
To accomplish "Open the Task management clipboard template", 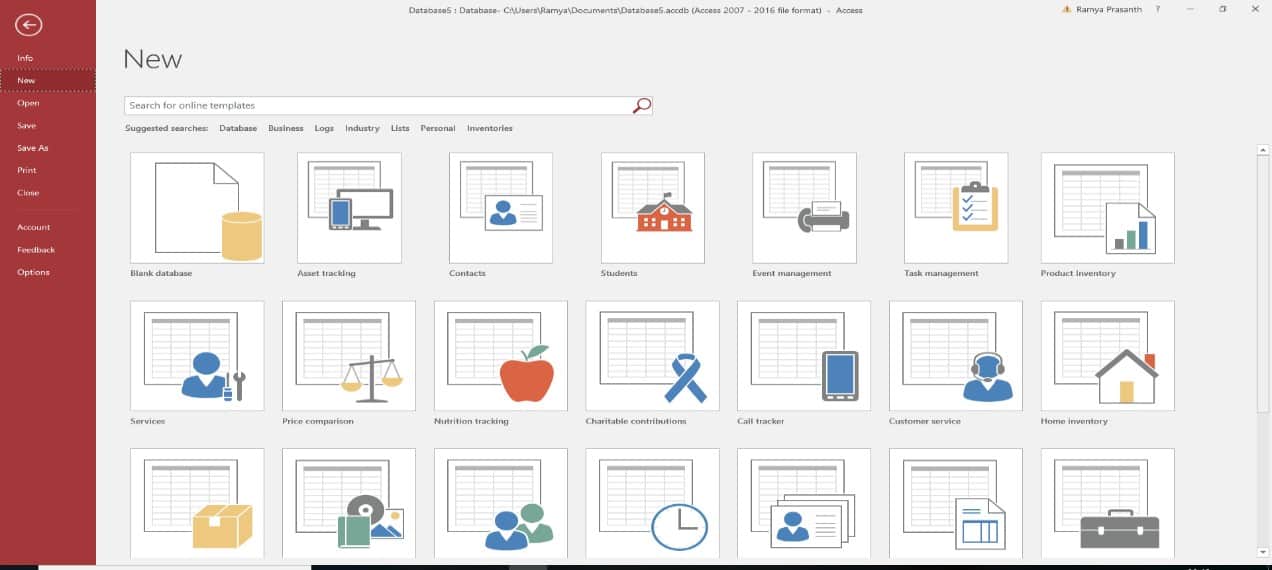I will (956, 208).
